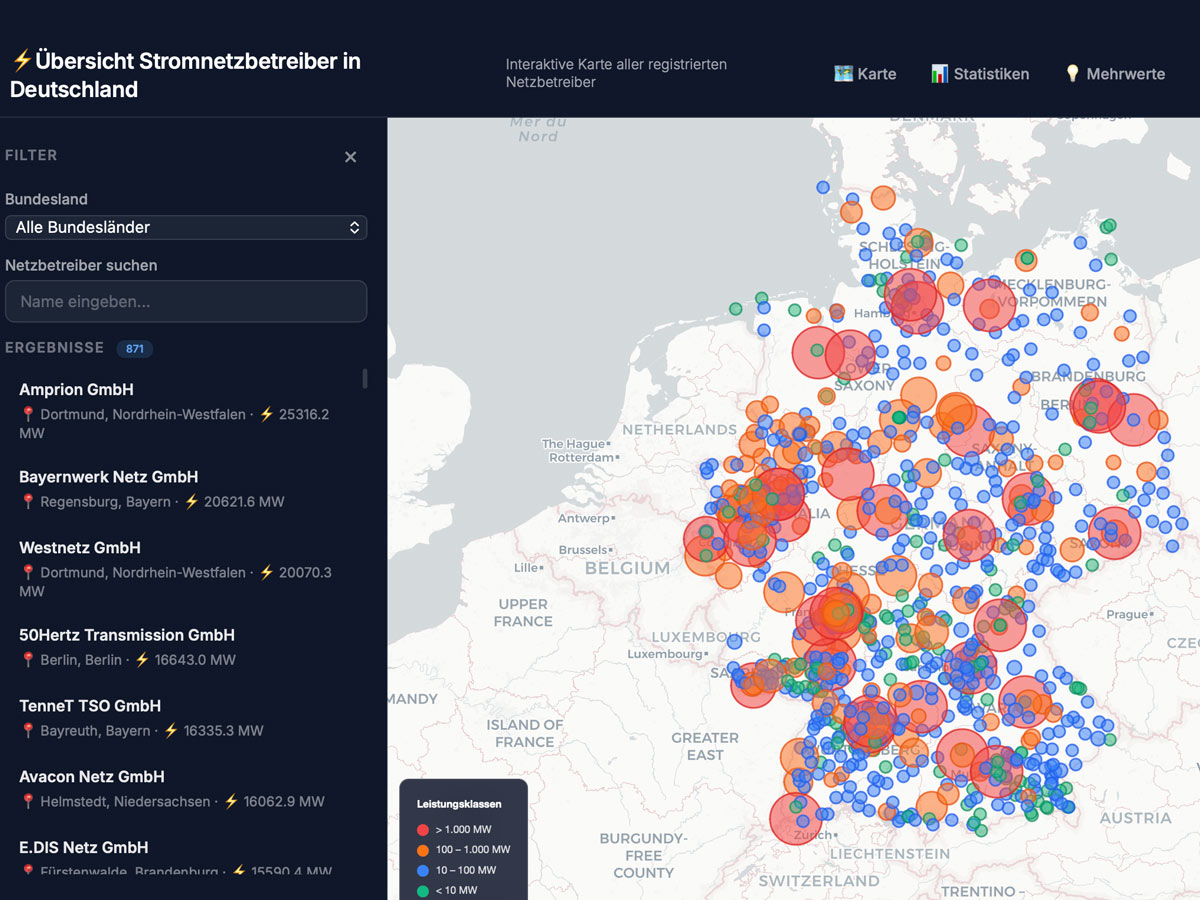Click the lightning icon beside 16335.3 MW
Viewport: 1200px width, 900px height.
pyautogui.click(x=170, y=731)
